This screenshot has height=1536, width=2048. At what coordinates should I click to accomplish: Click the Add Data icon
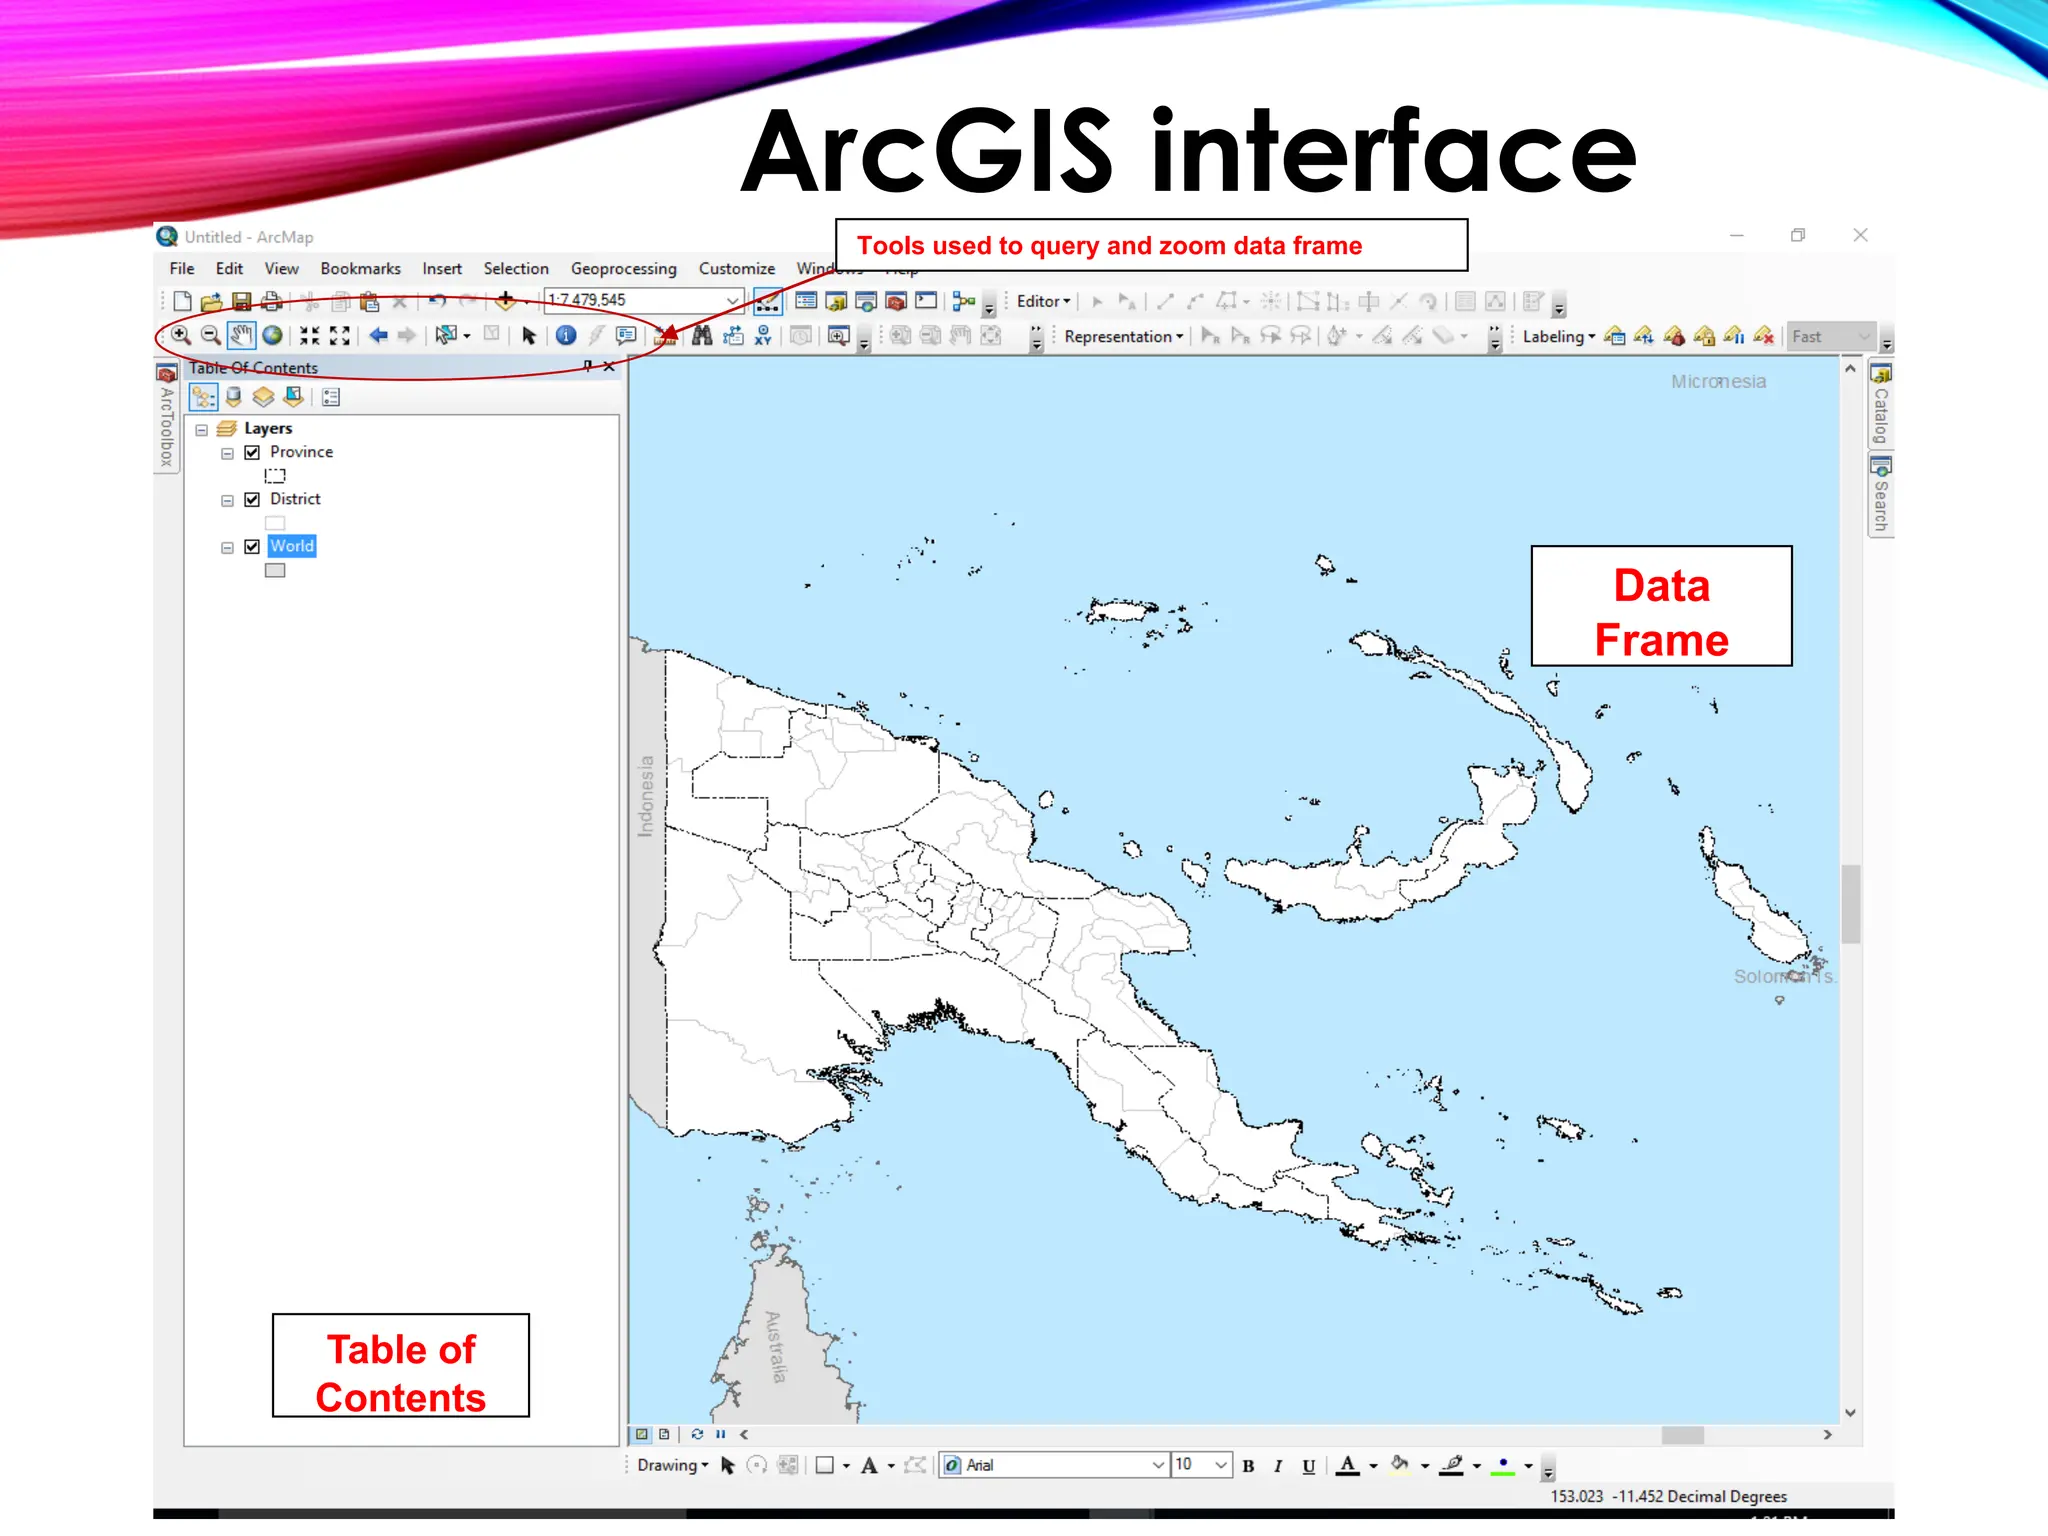pos(506,300)
